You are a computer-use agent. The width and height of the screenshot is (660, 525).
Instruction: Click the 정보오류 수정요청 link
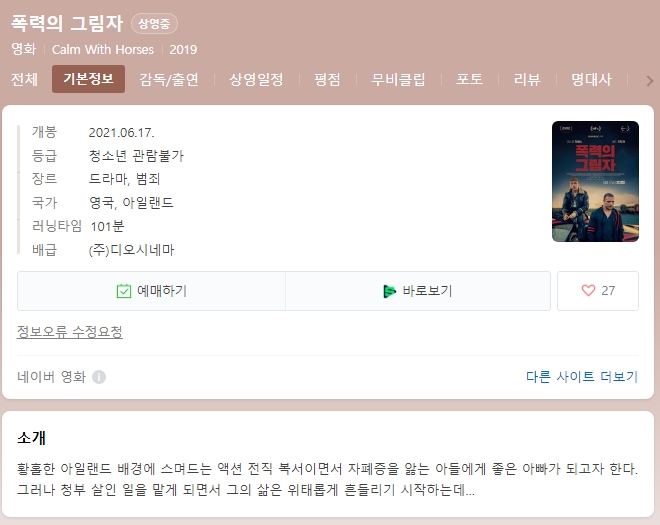(69, 332)
